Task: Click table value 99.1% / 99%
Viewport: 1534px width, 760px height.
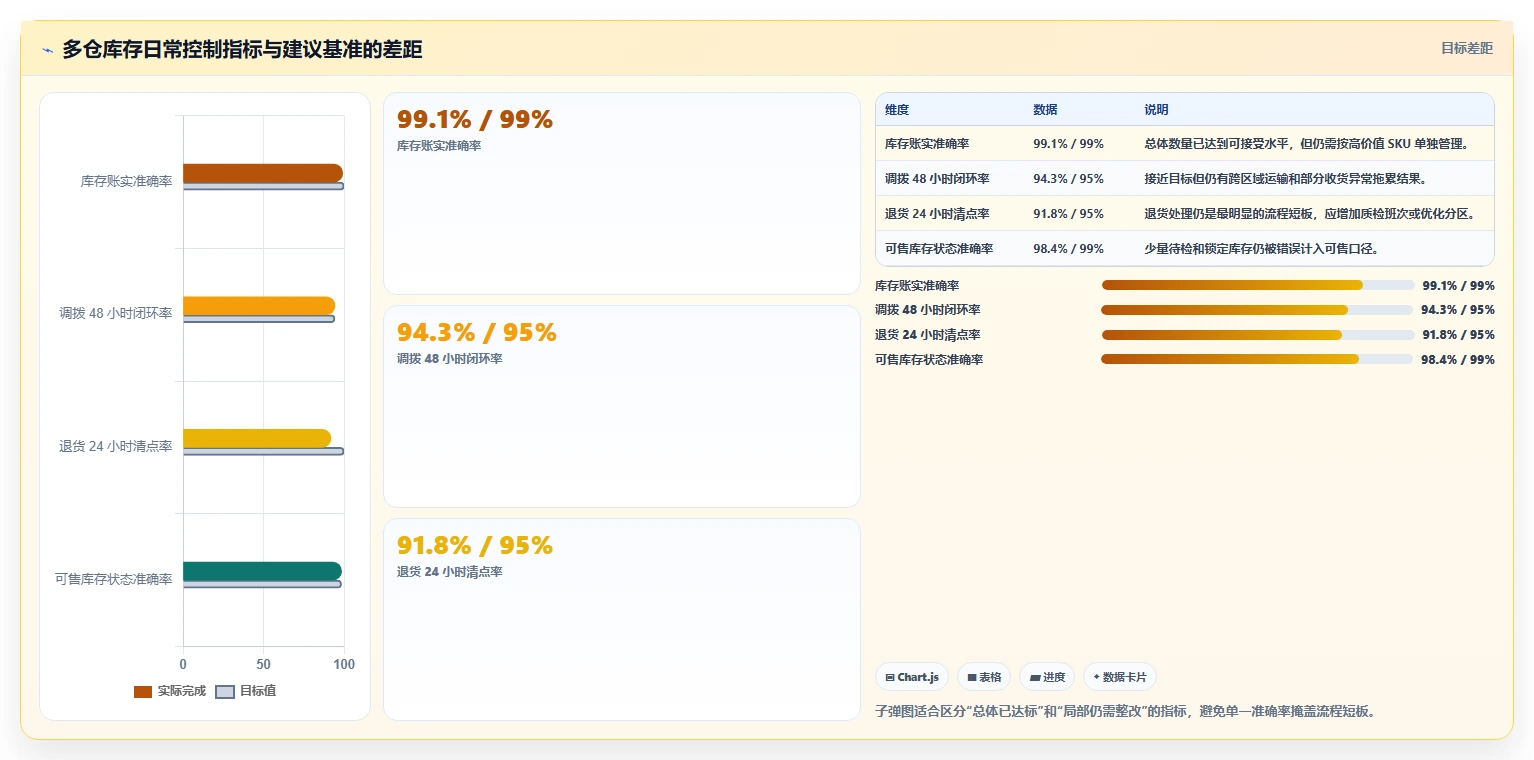Action: tap(1068, 144)
